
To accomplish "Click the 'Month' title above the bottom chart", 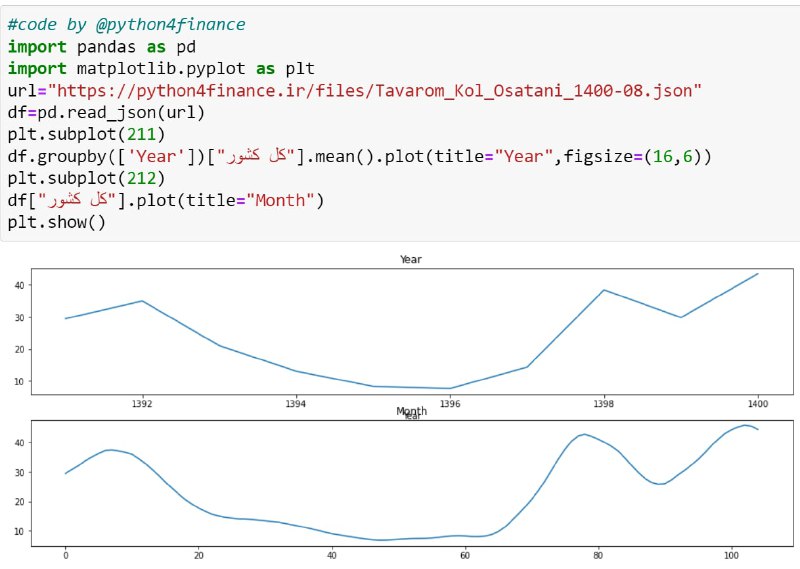I will point(411,411).
